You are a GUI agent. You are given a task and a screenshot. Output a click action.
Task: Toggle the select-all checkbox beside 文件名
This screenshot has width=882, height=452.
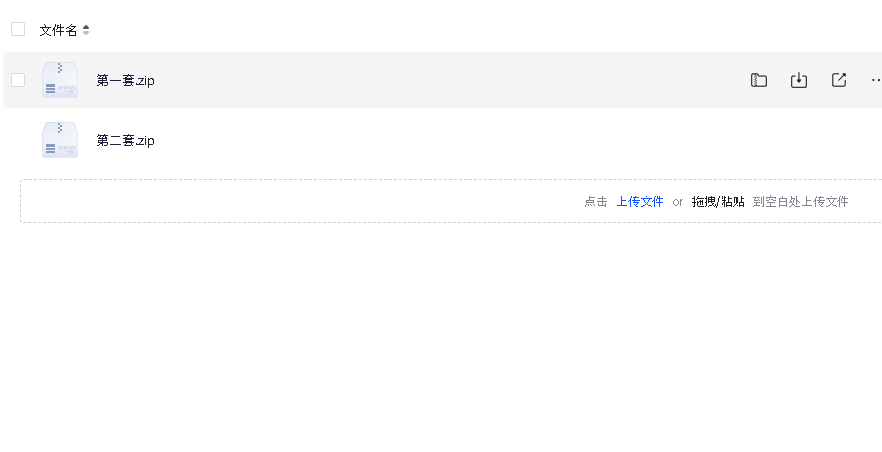click(x=18, y=29)
